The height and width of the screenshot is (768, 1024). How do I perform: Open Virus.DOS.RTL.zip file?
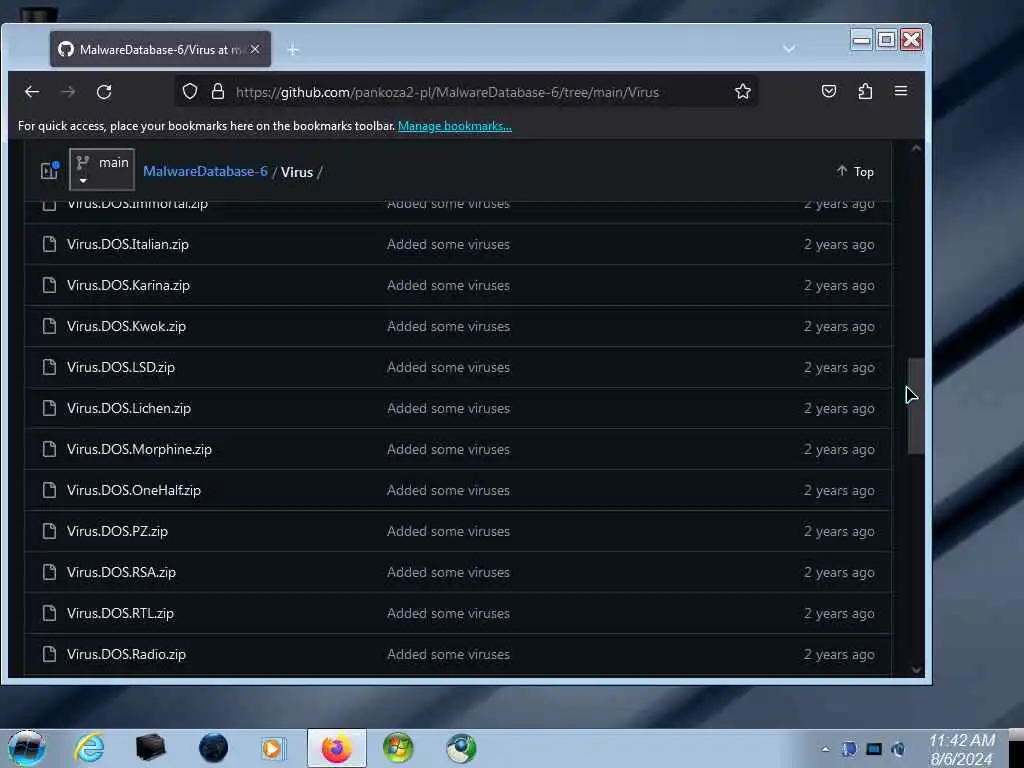click(x=120, y=613)
